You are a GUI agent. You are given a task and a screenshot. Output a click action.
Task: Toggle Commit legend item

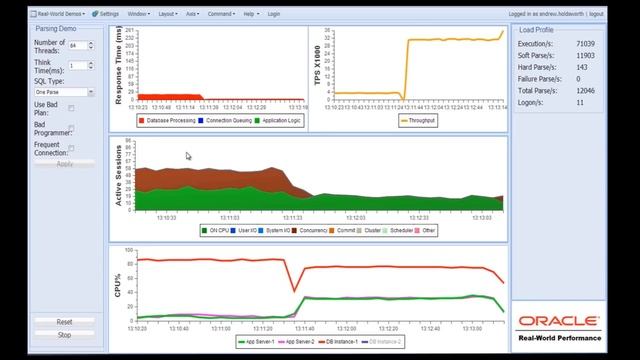pos(342,231)
